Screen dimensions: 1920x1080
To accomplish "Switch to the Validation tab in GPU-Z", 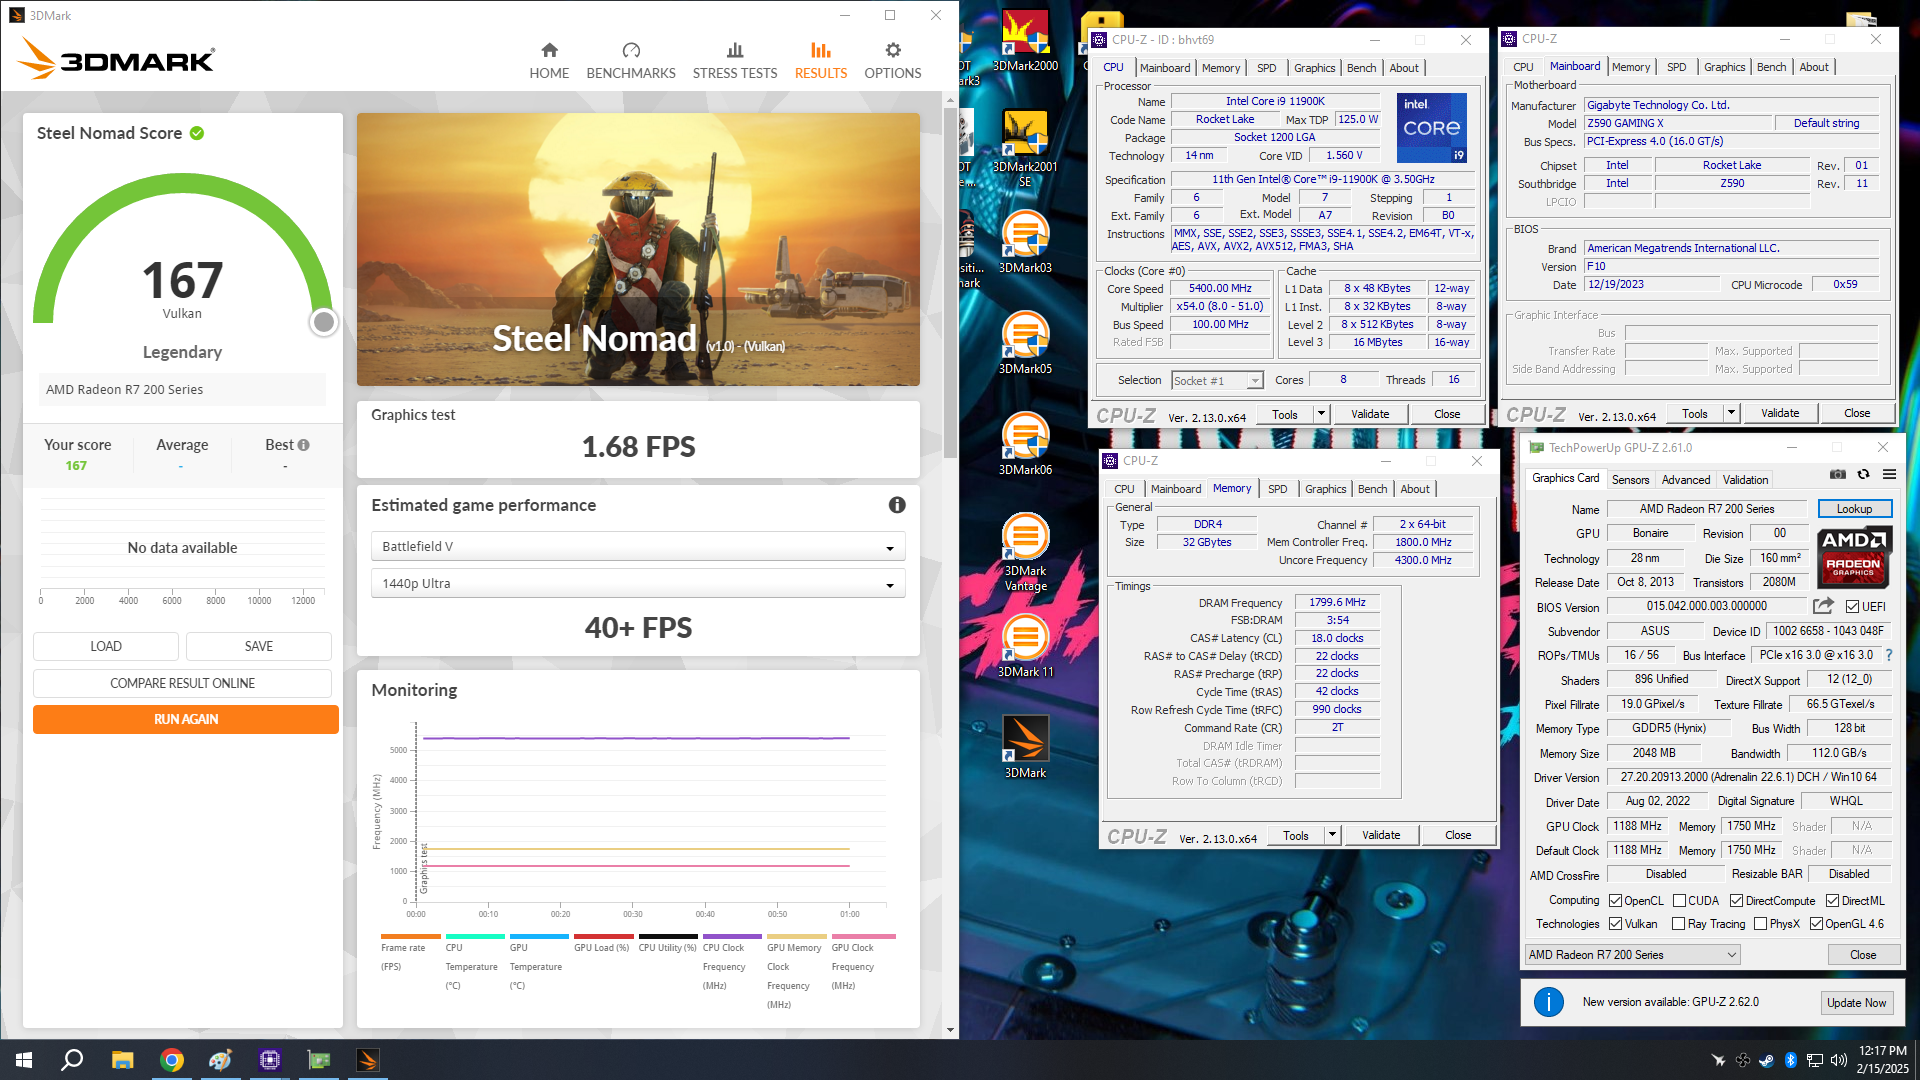I will click(1745, 480).
